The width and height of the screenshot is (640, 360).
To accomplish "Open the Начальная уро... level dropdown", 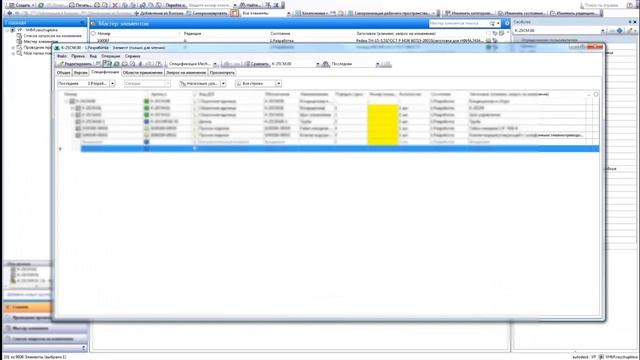I will pos(223,84).
